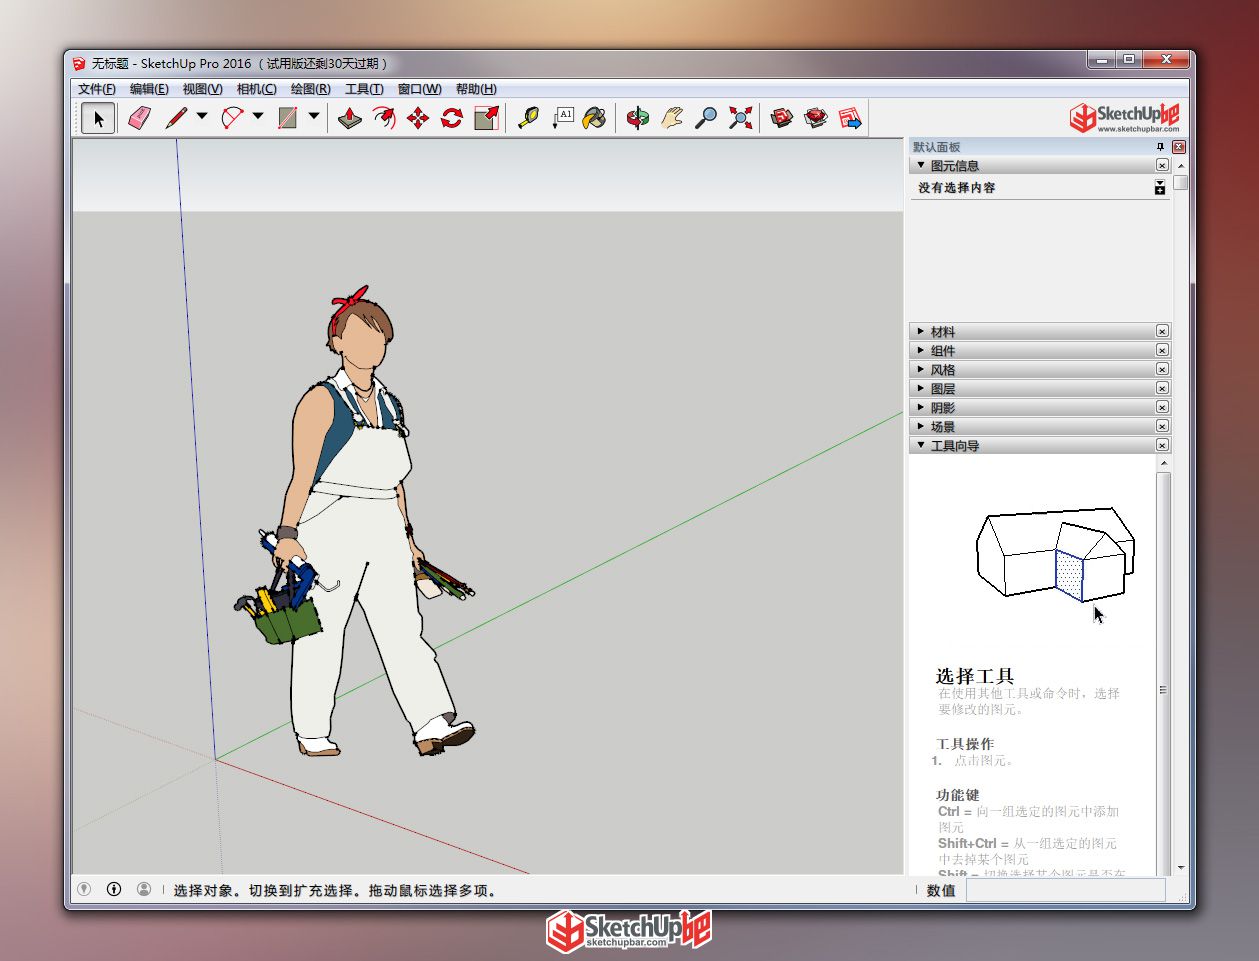Screen dimensions: 1259x961
Task: Click the default tray vertical scrollbar thumb
Action: pos(1181,182)
